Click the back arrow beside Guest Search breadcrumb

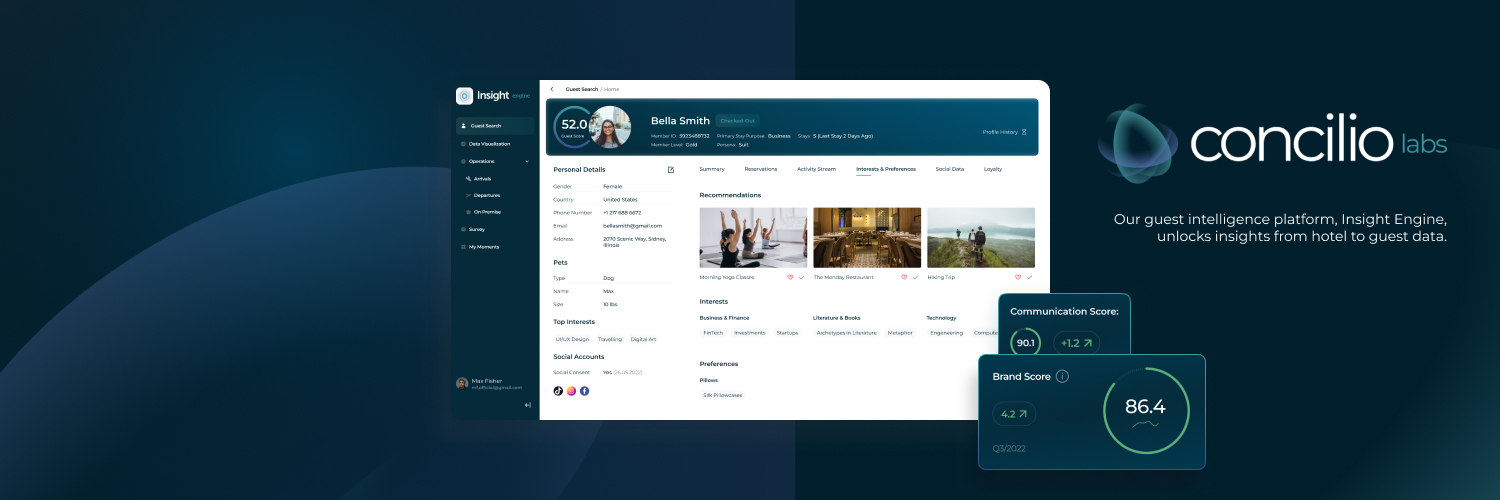[x=552, y=89]
